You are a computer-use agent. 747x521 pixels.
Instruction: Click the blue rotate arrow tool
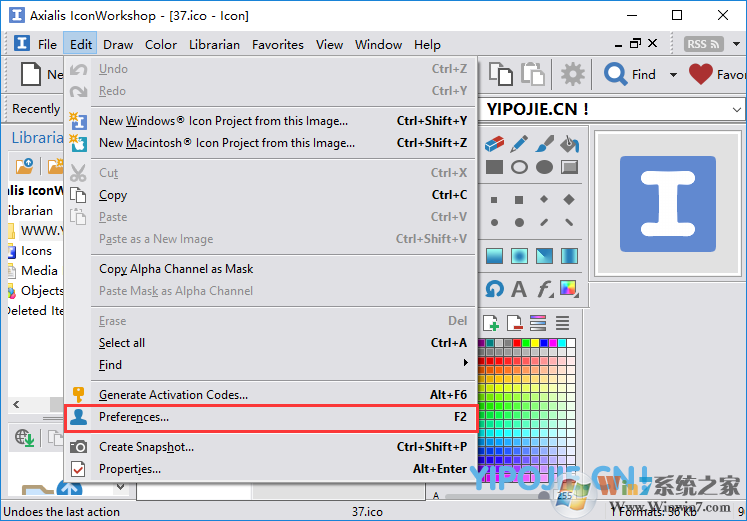click(495, 289)
